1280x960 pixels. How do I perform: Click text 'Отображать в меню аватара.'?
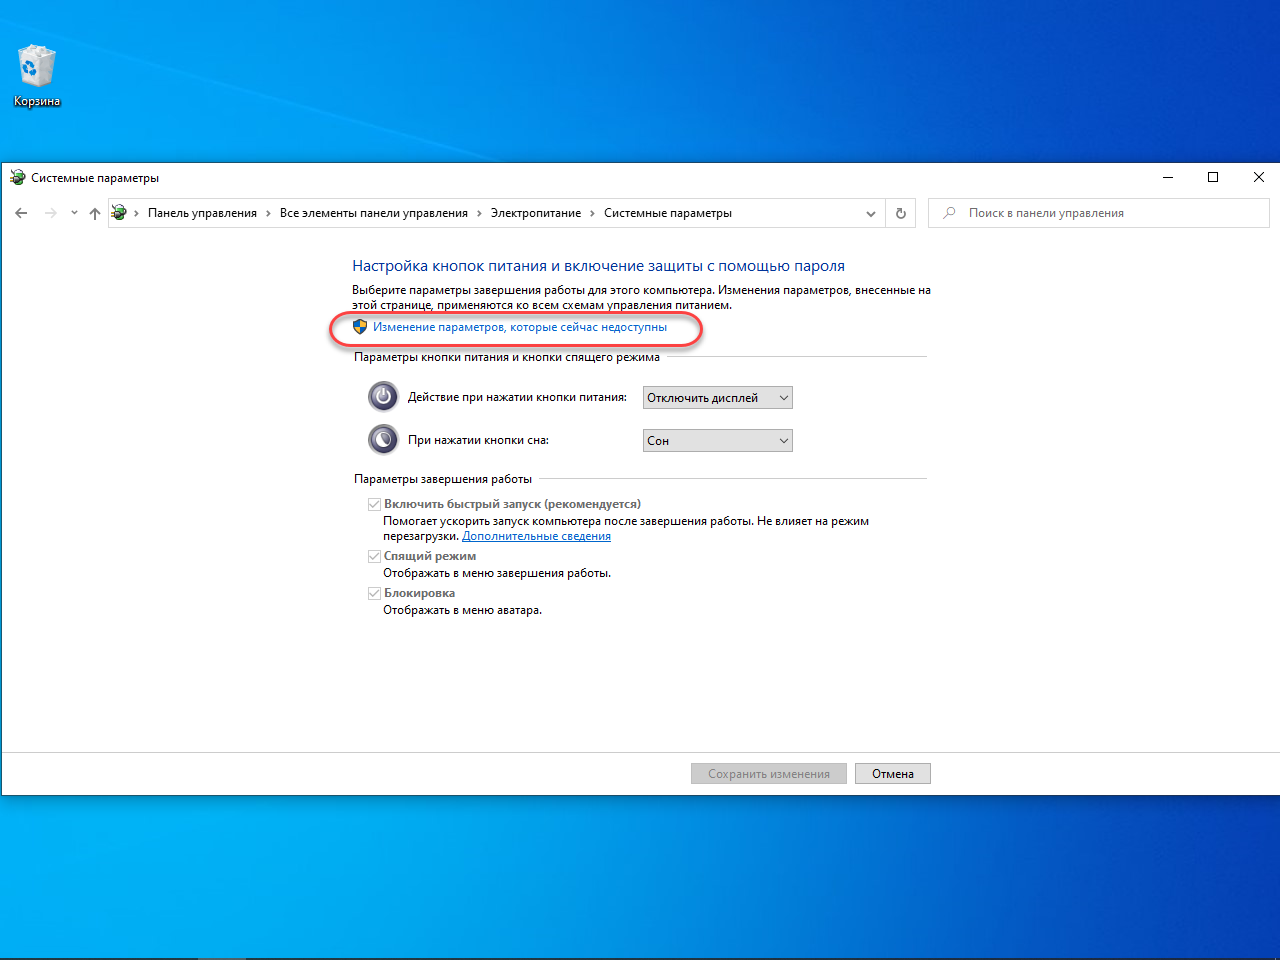462,610
